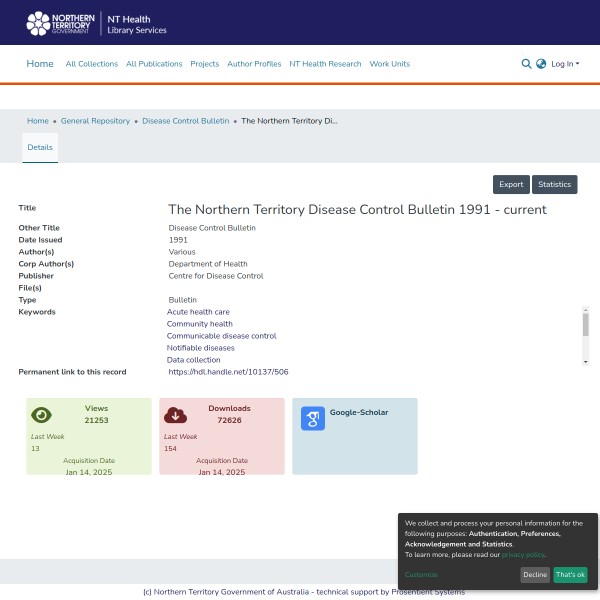Decline the cookie consent
Screen dimensions: 600x600
[x=535, y=575]
